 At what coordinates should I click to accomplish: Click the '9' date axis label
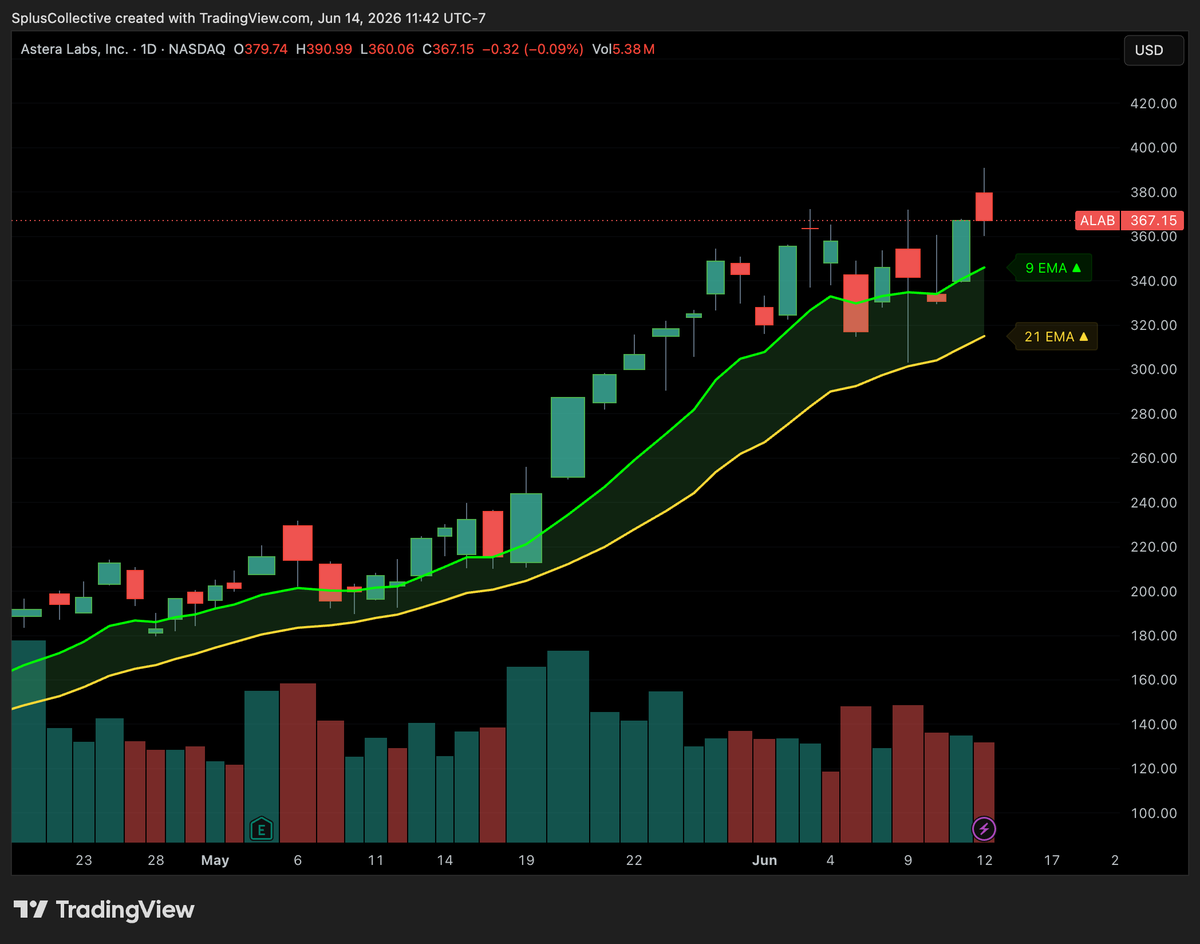pos(908,860)
